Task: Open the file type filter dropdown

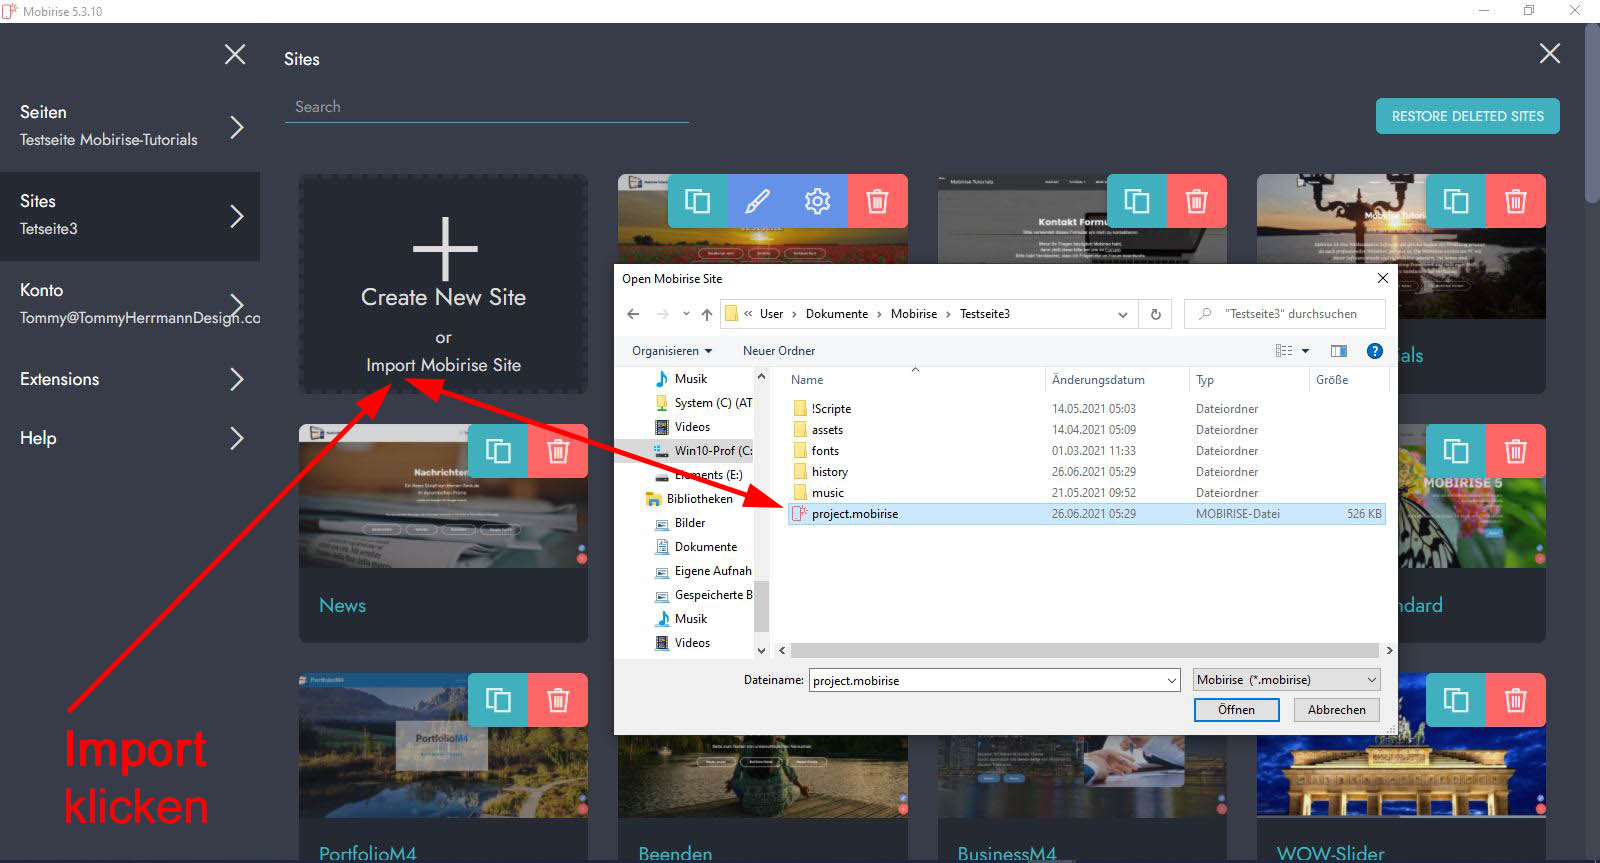Action: point(1286,680)
